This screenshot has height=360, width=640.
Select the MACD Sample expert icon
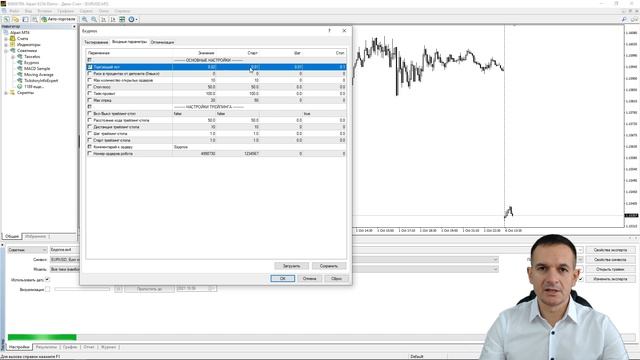coord(20,69)
